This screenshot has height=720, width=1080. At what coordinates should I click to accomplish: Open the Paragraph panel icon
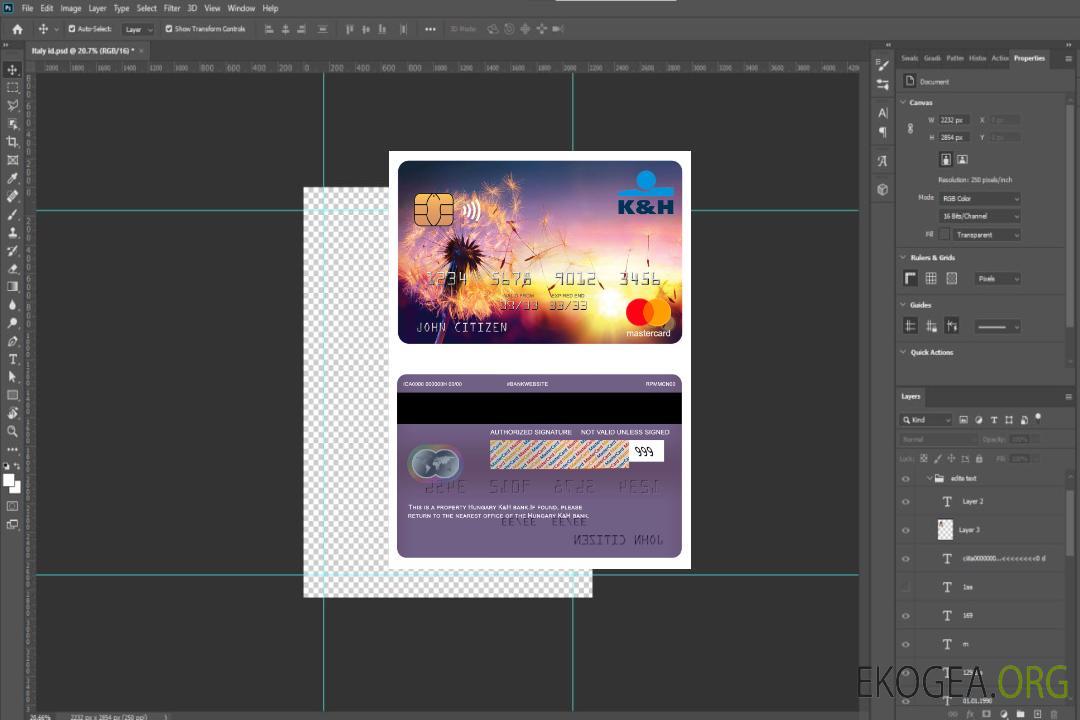tap(882, 132)
